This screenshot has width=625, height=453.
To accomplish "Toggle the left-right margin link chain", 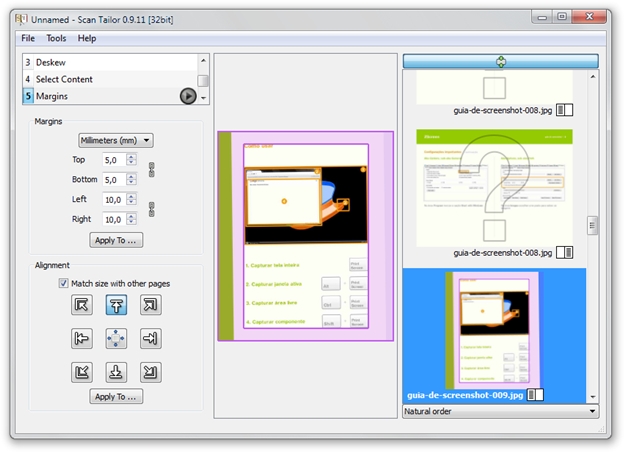I will click(x=151, y=209).
